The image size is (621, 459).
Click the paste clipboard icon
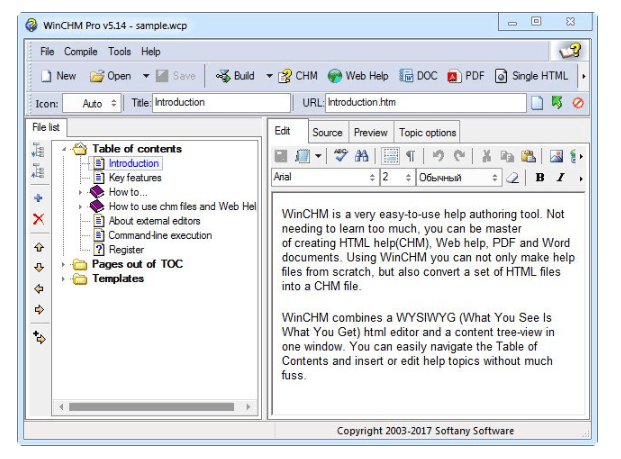point(528,156)
